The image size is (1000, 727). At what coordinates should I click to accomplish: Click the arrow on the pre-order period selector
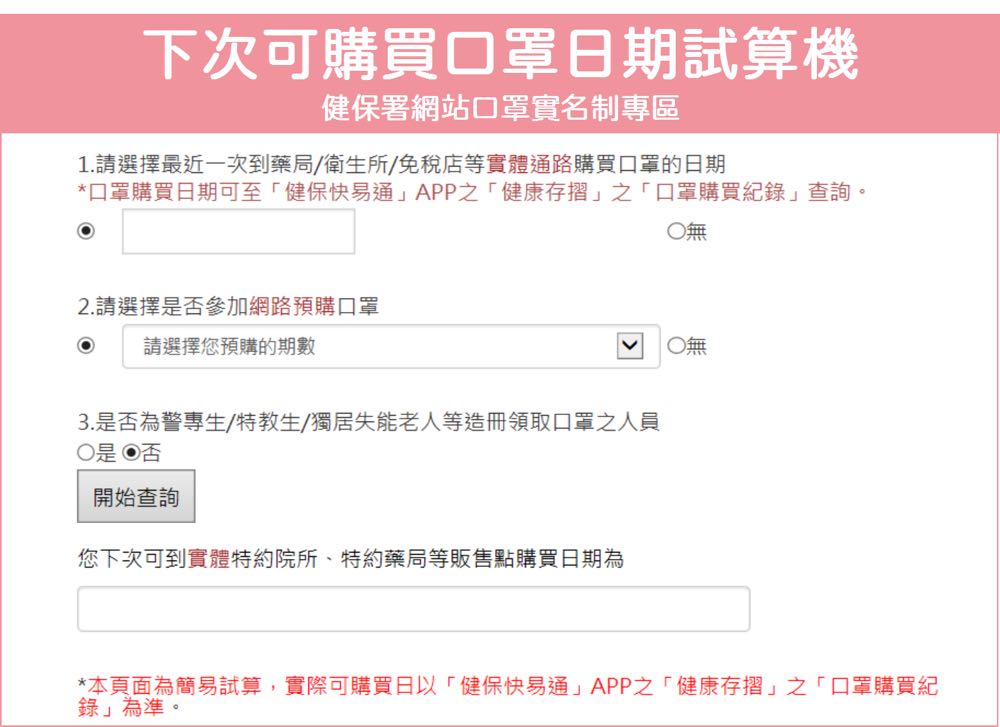[629, 346]
